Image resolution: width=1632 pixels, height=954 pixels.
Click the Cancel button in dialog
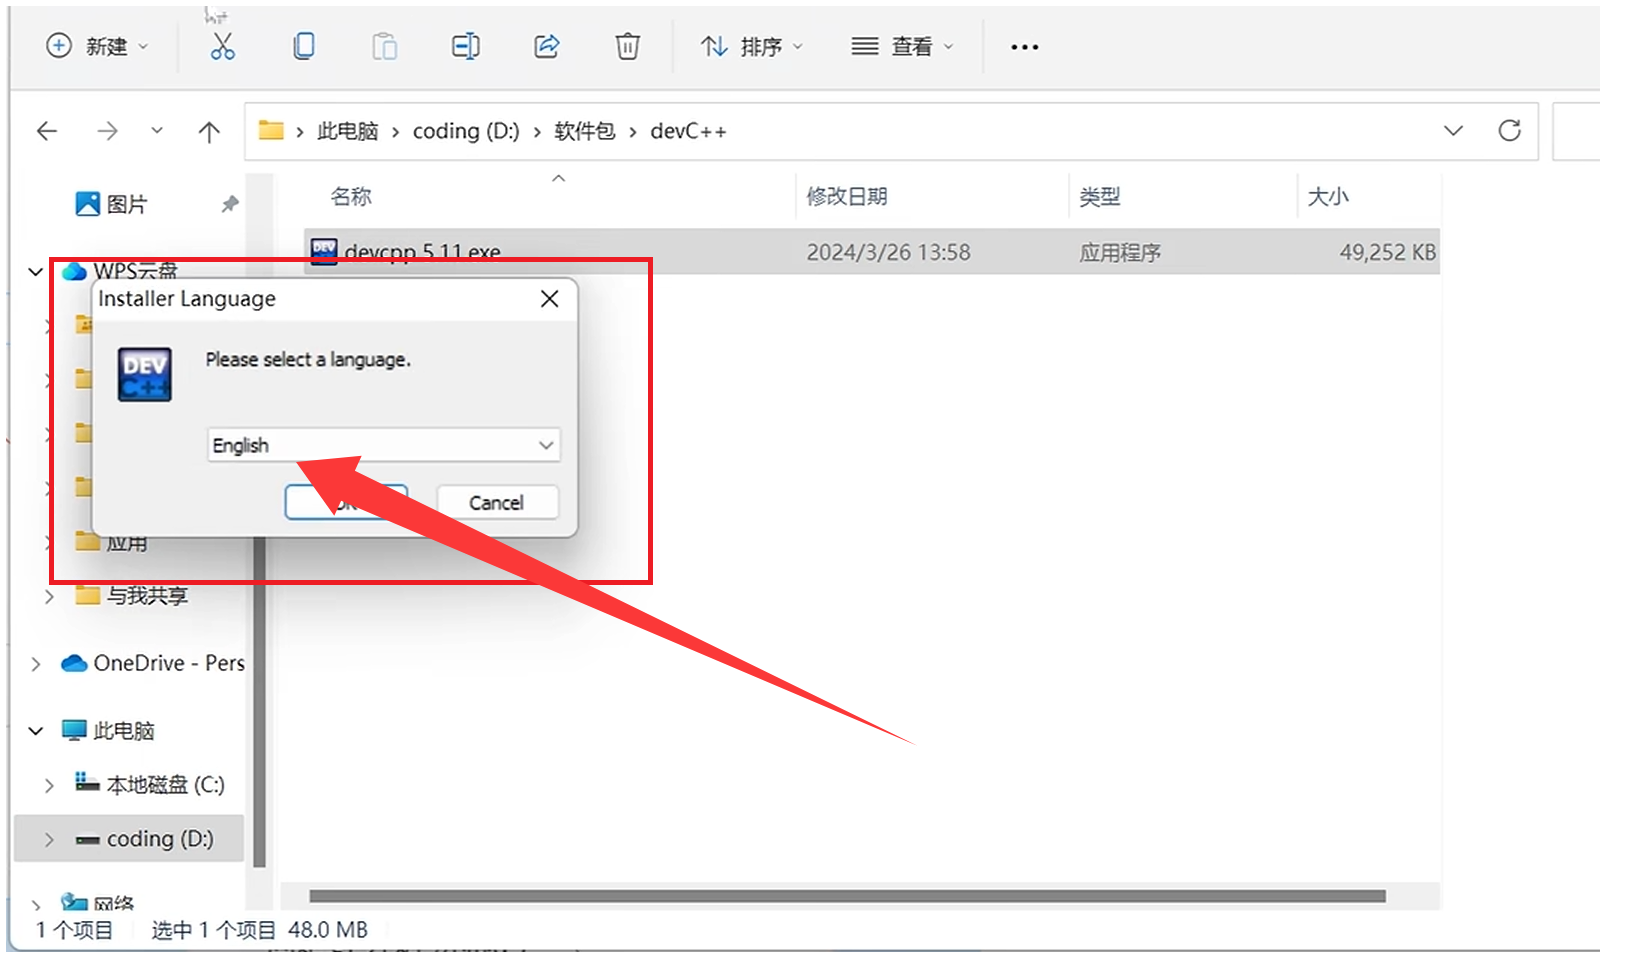(x=497, y=502)
